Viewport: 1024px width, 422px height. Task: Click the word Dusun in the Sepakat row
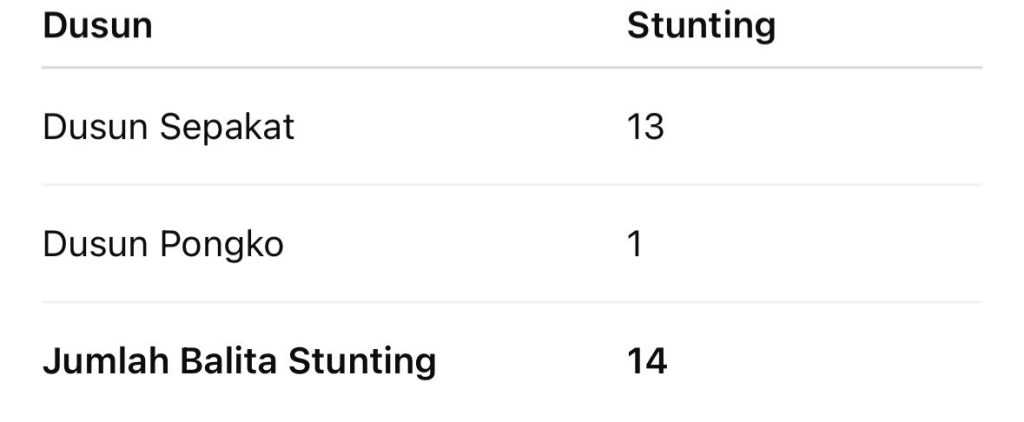pyautogui.click(x=95, y=127)
